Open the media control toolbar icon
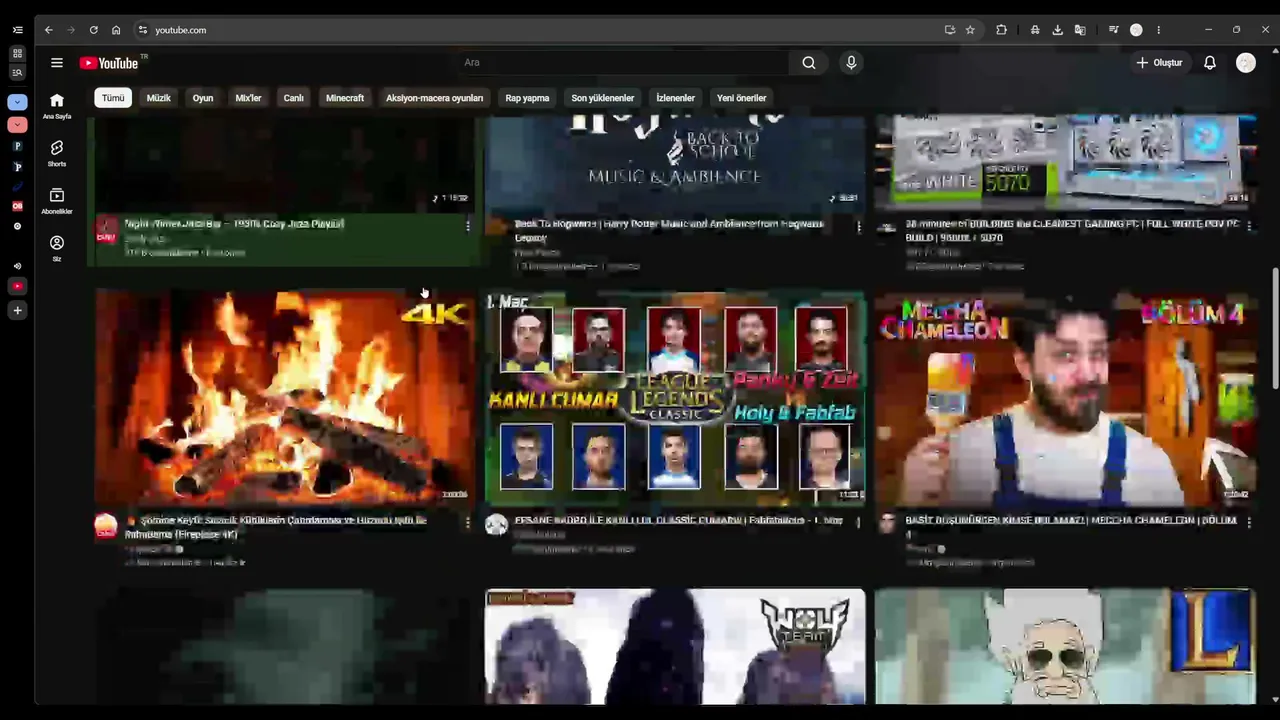Viewport: 1280px width, 720px height. (x=1113, y=30)
